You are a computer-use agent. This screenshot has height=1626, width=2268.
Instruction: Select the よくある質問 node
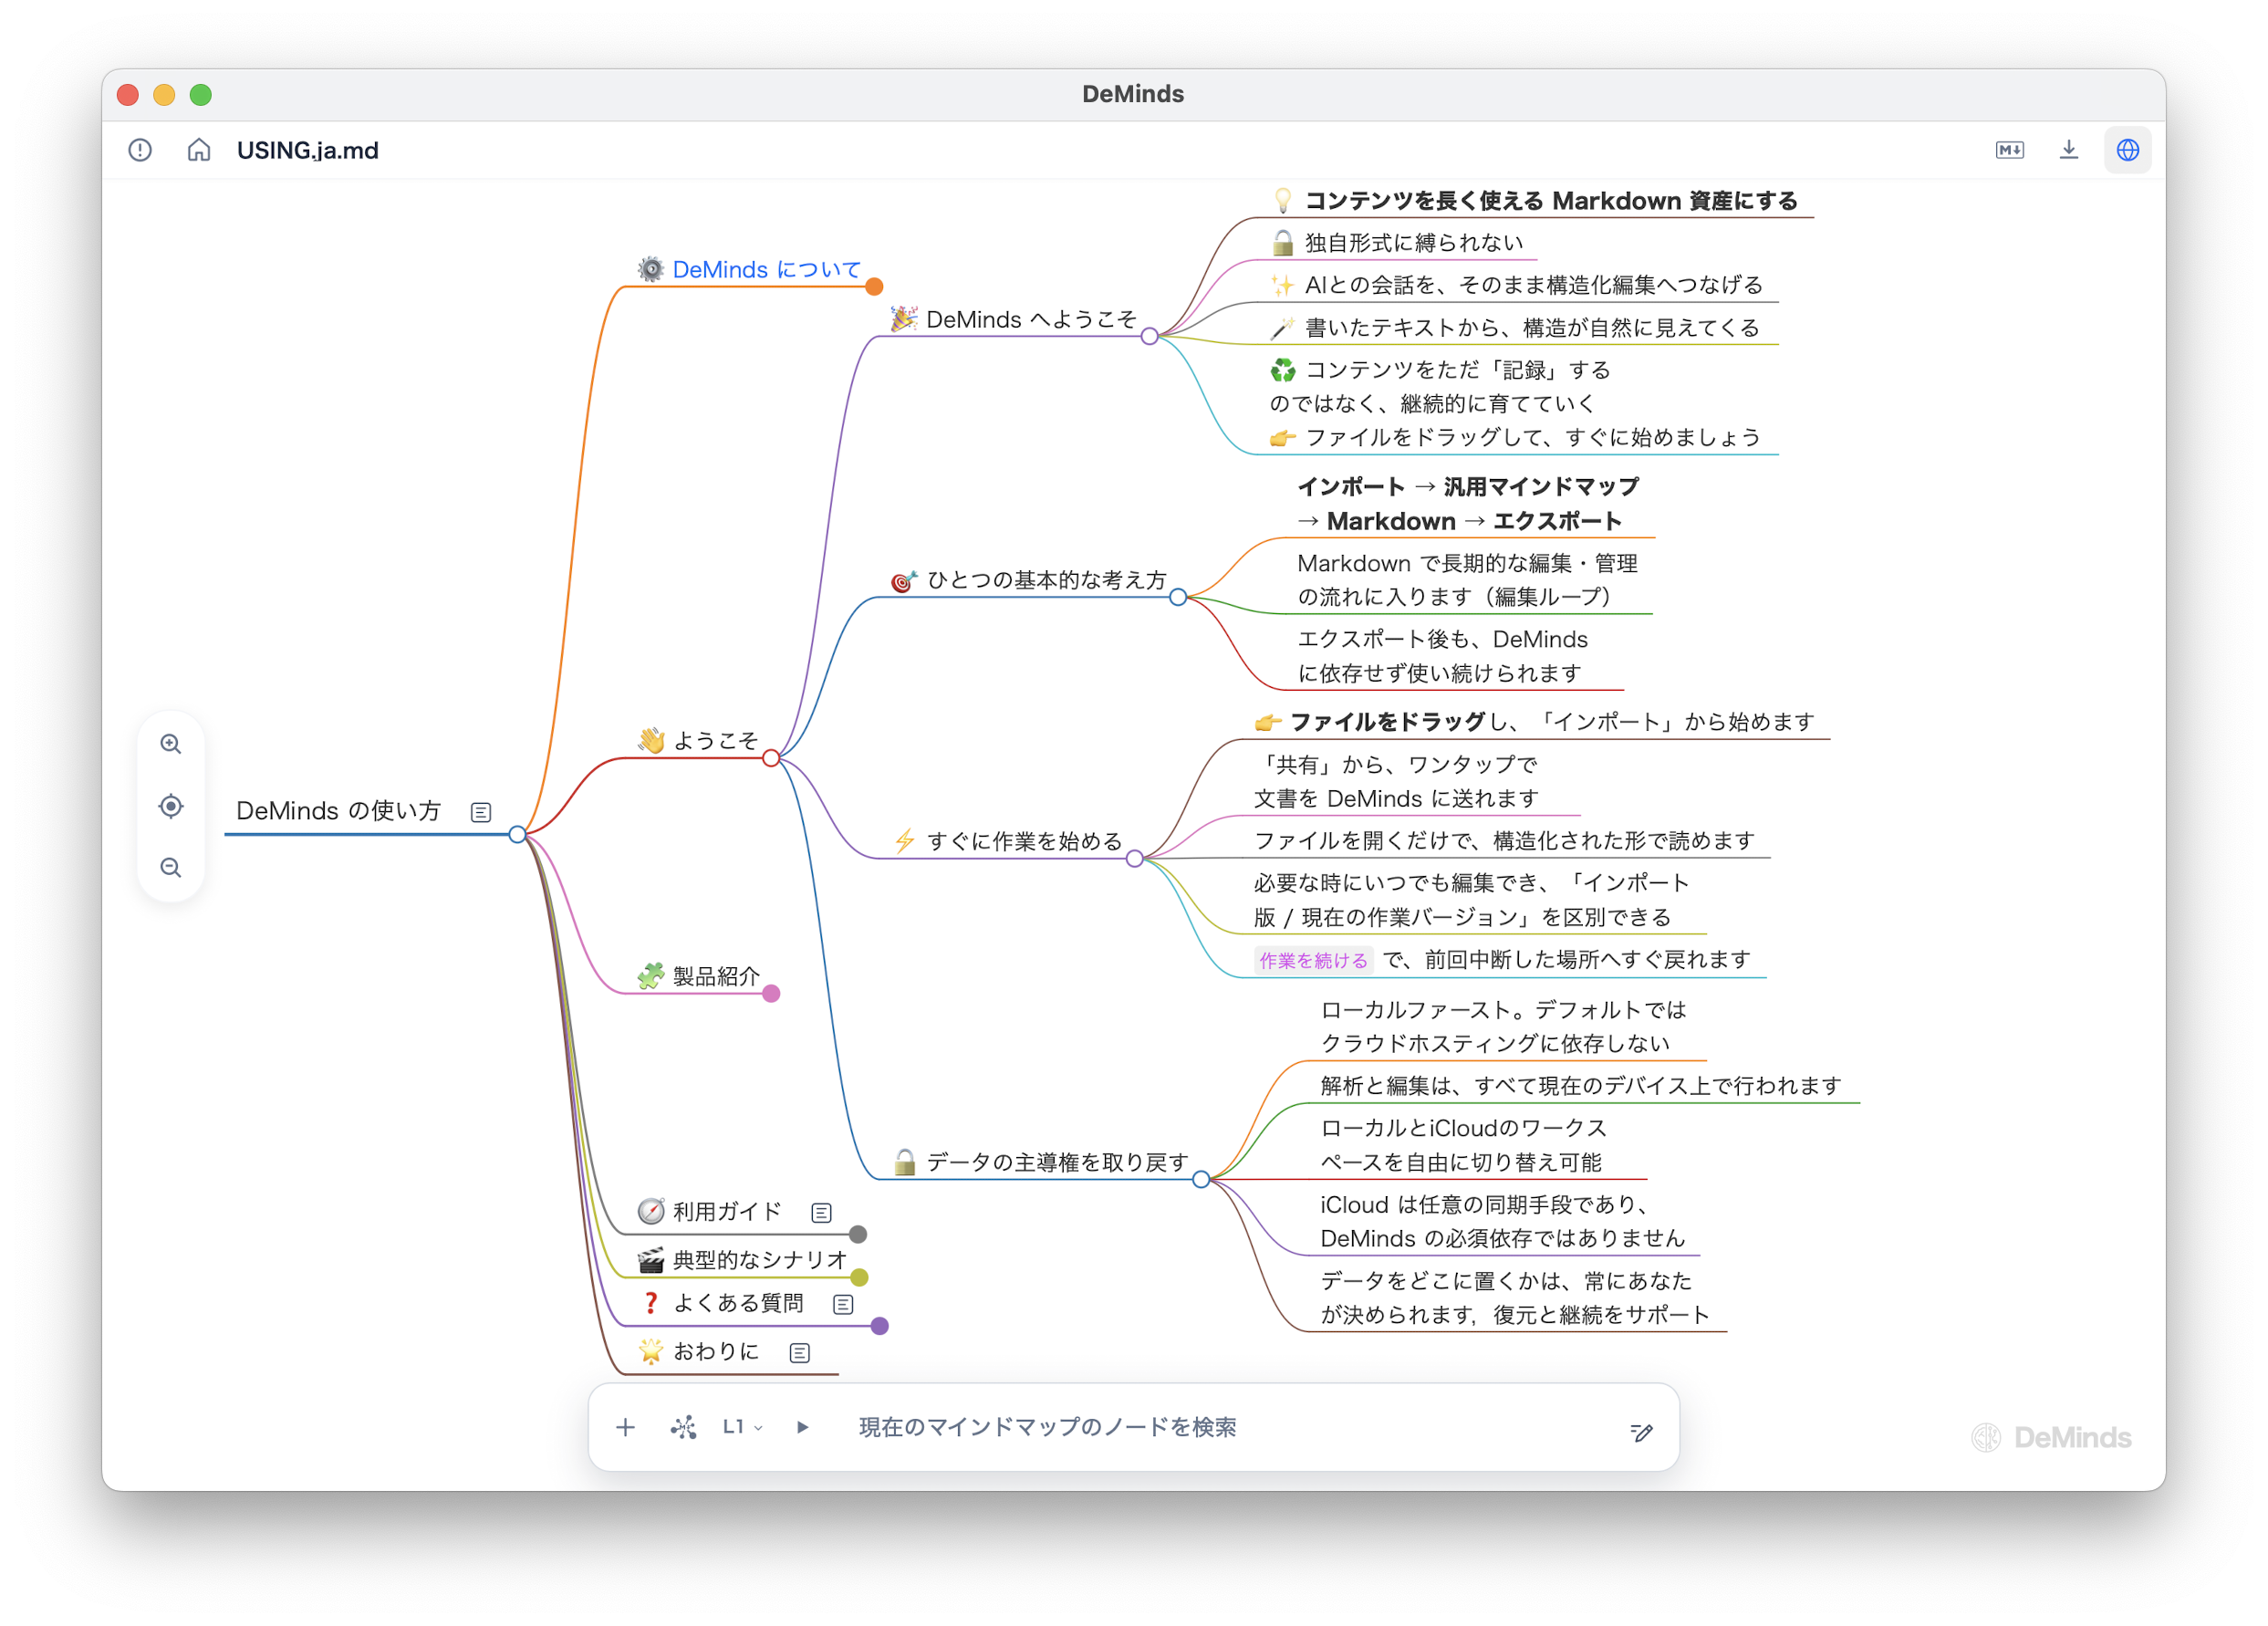pos(721,1303)
